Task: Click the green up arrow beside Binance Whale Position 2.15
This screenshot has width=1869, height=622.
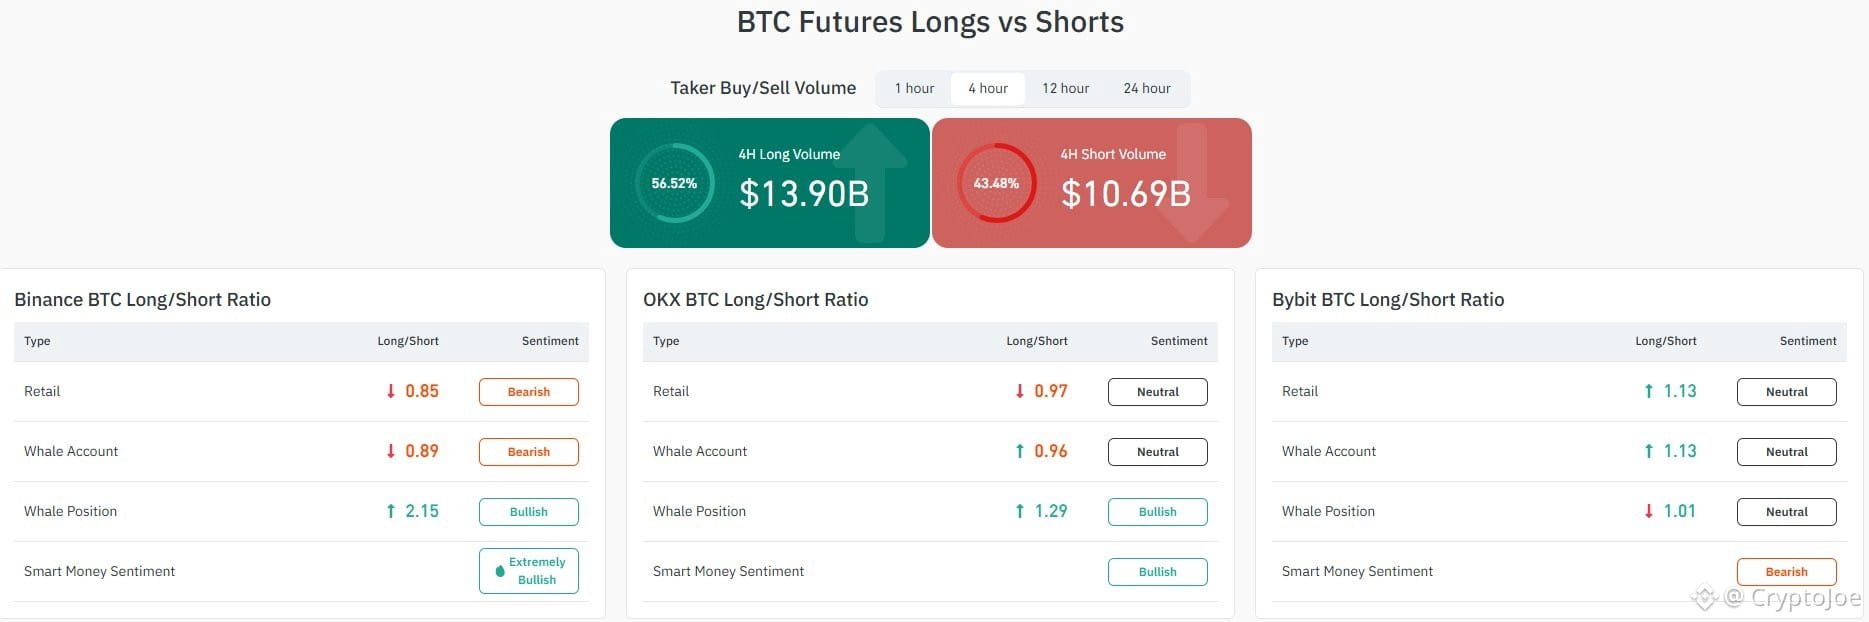Action: coord(391,512)
